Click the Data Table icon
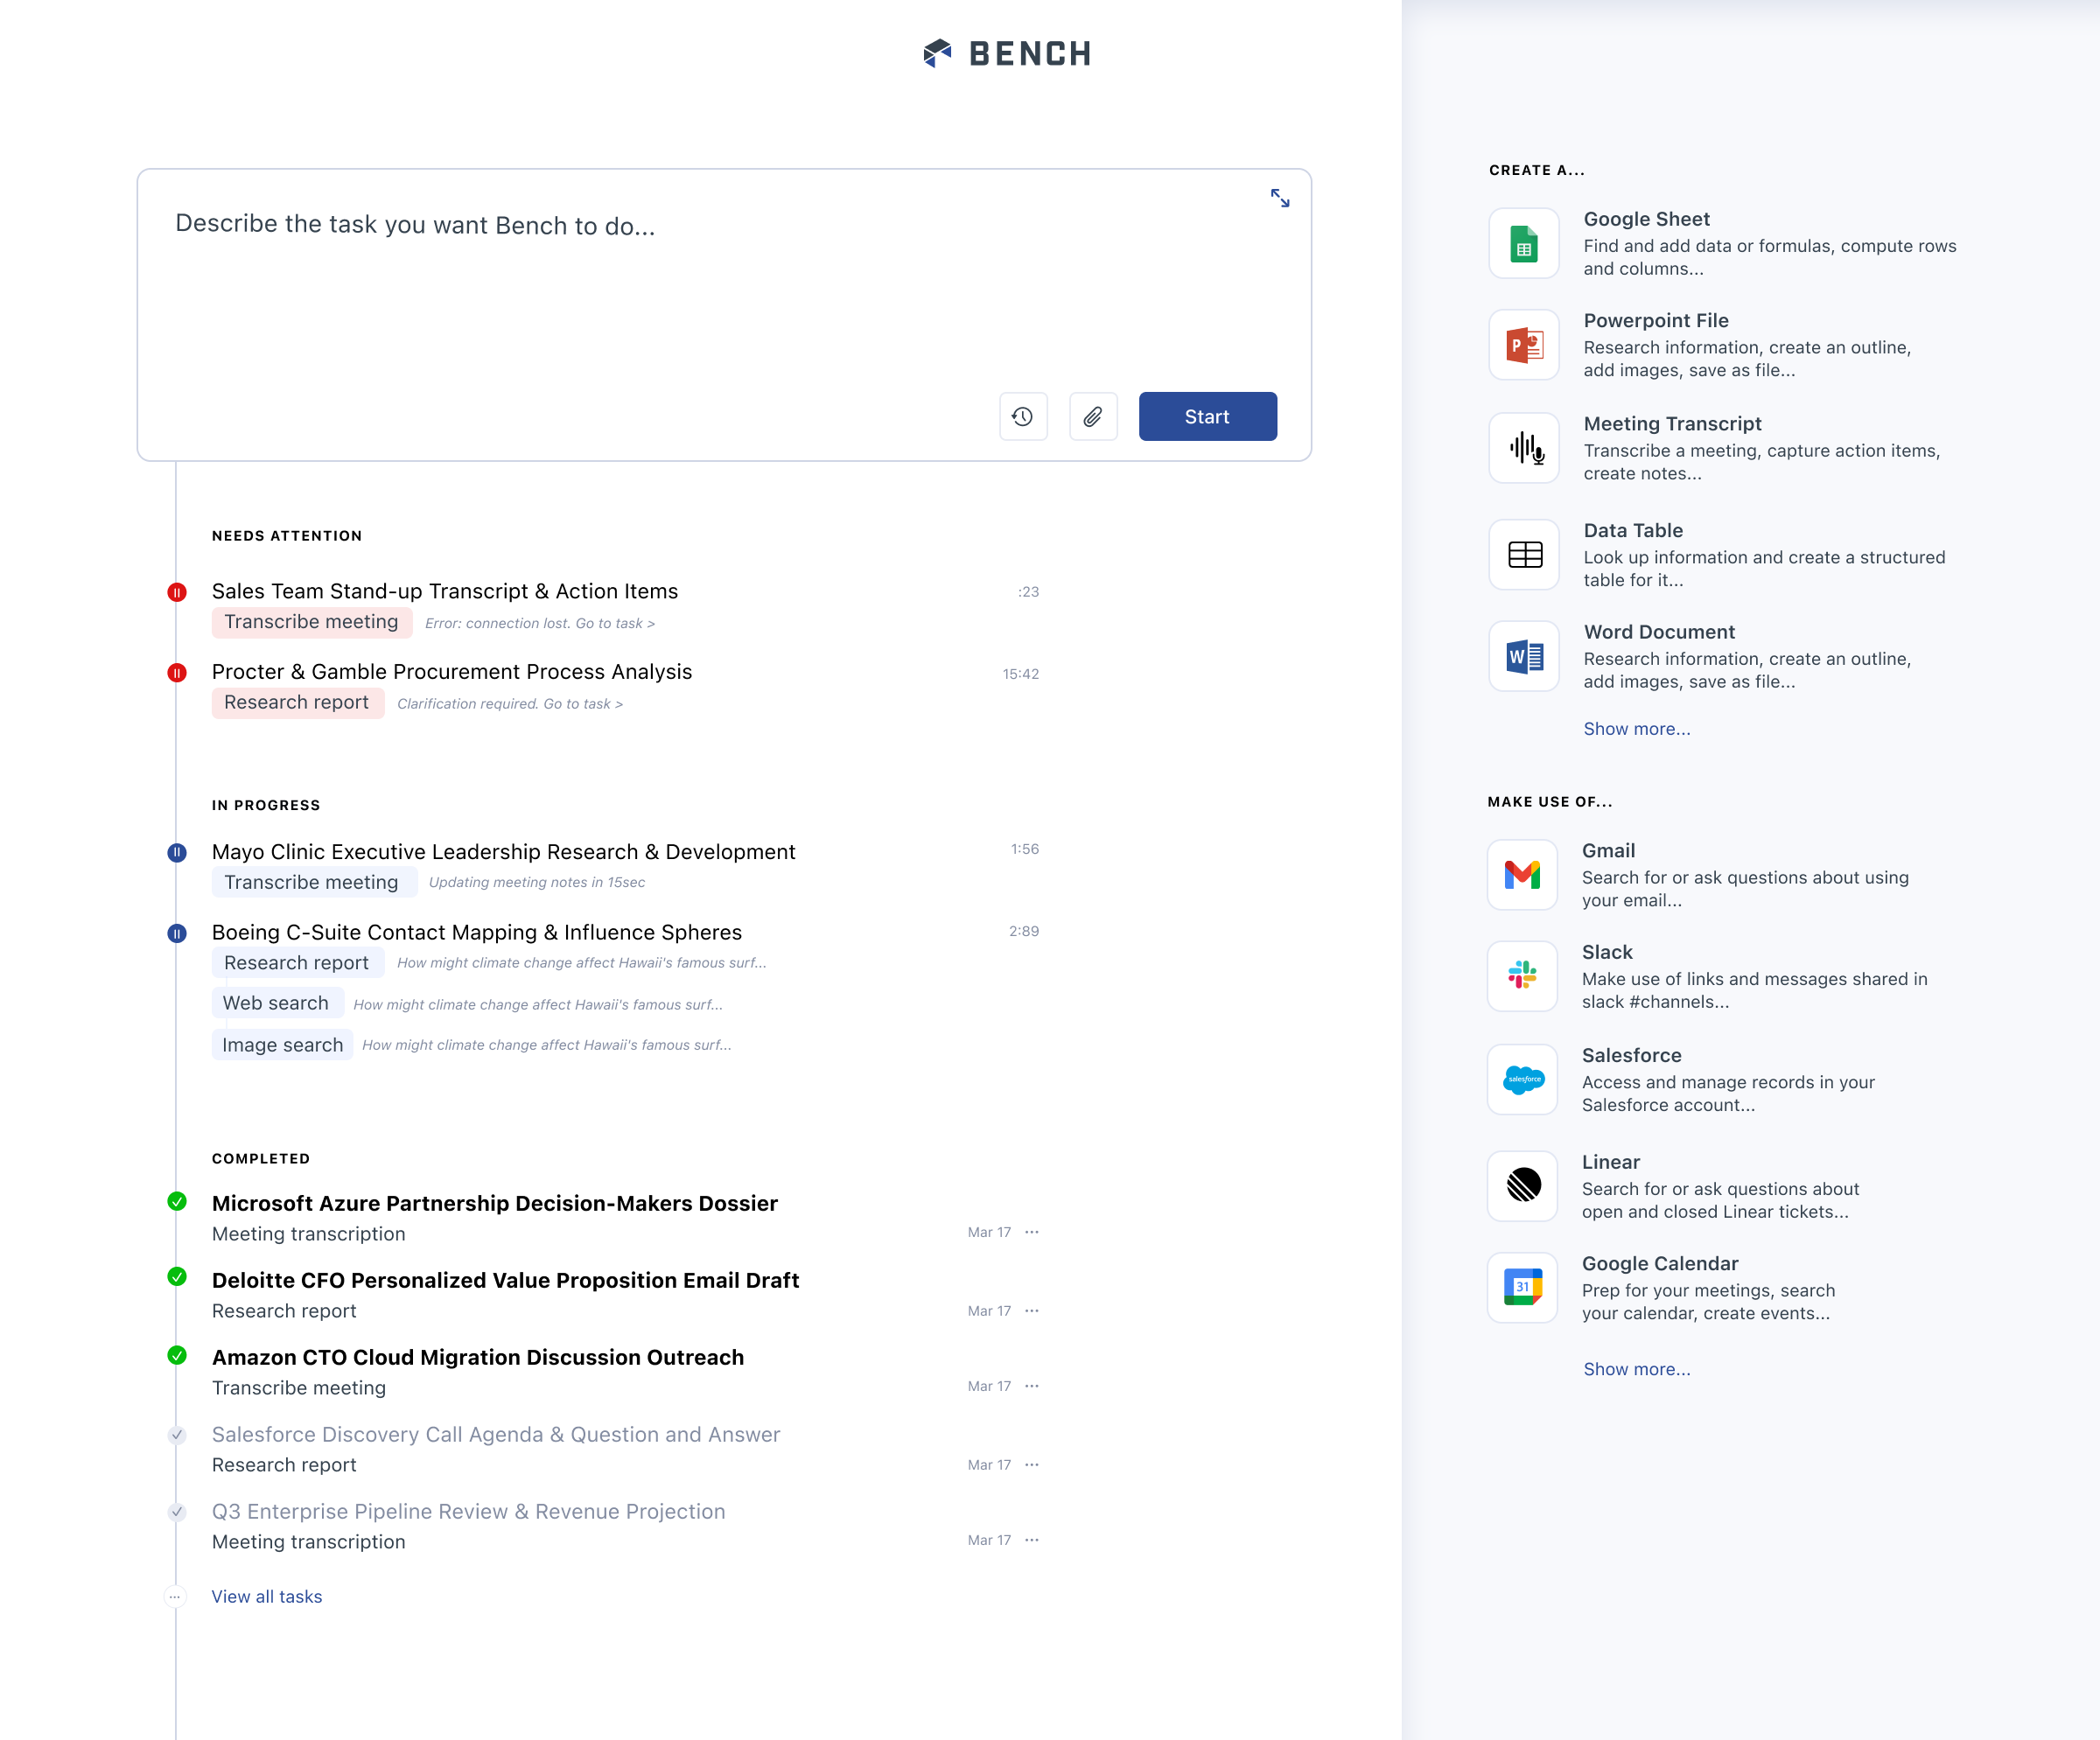This screenshot has width=2100, height=1740. coord(1524,554)
